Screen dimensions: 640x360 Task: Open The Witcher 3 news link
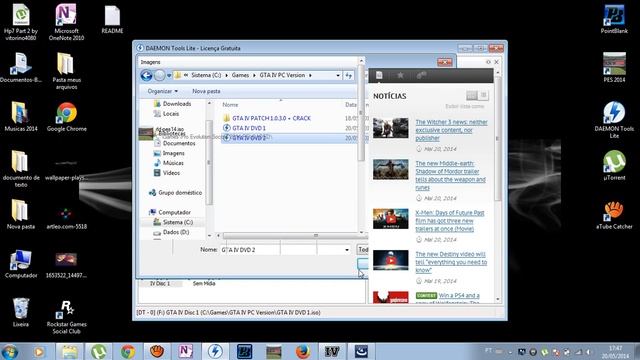tap(451, 130)
